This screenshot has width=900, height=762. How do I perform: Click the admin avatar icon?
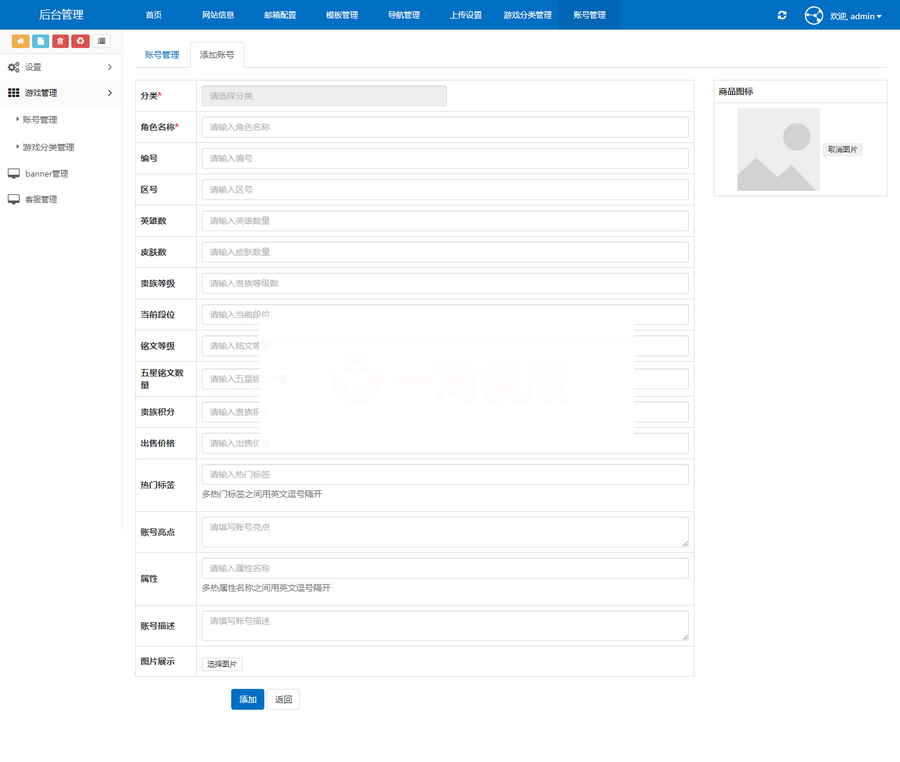pos(814,15)
